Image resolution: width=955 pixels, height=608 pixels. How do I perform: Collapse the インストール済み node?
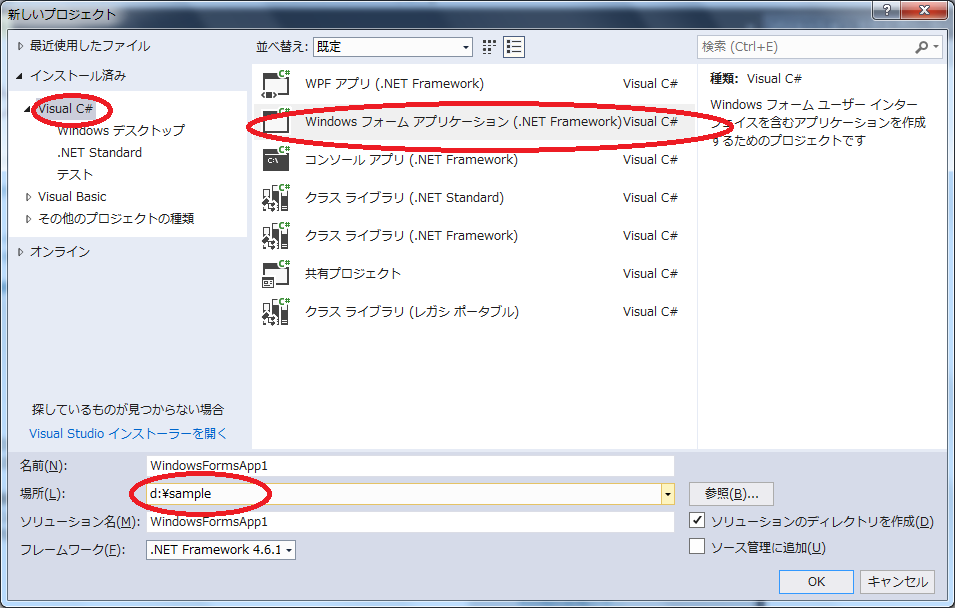coord(19,76)
